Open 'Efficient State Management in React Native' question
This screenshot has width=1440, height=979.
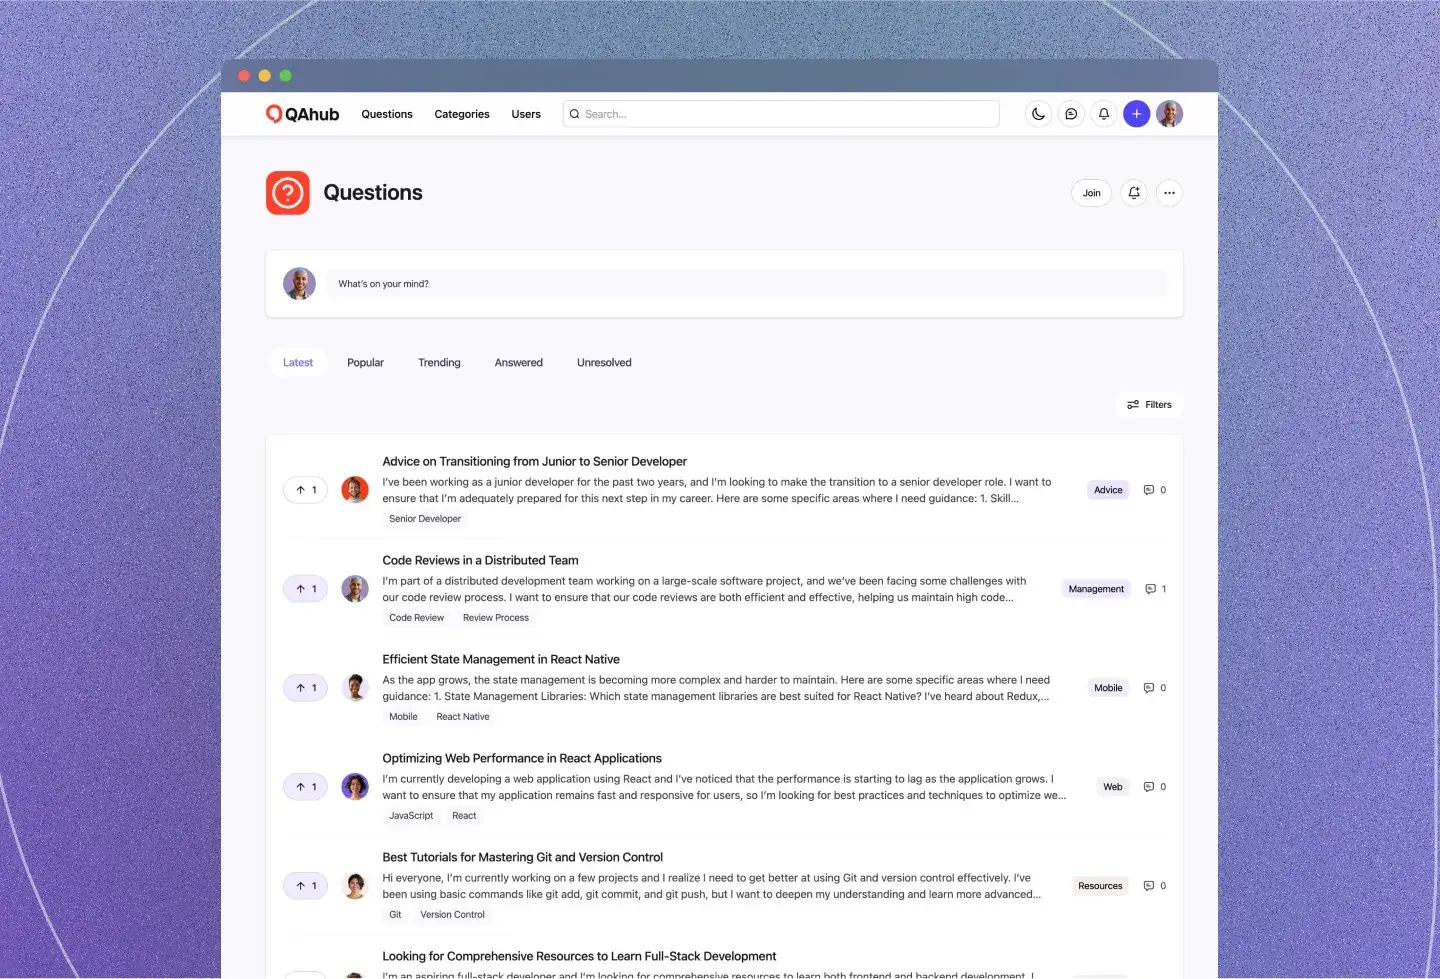coord(501,660)
